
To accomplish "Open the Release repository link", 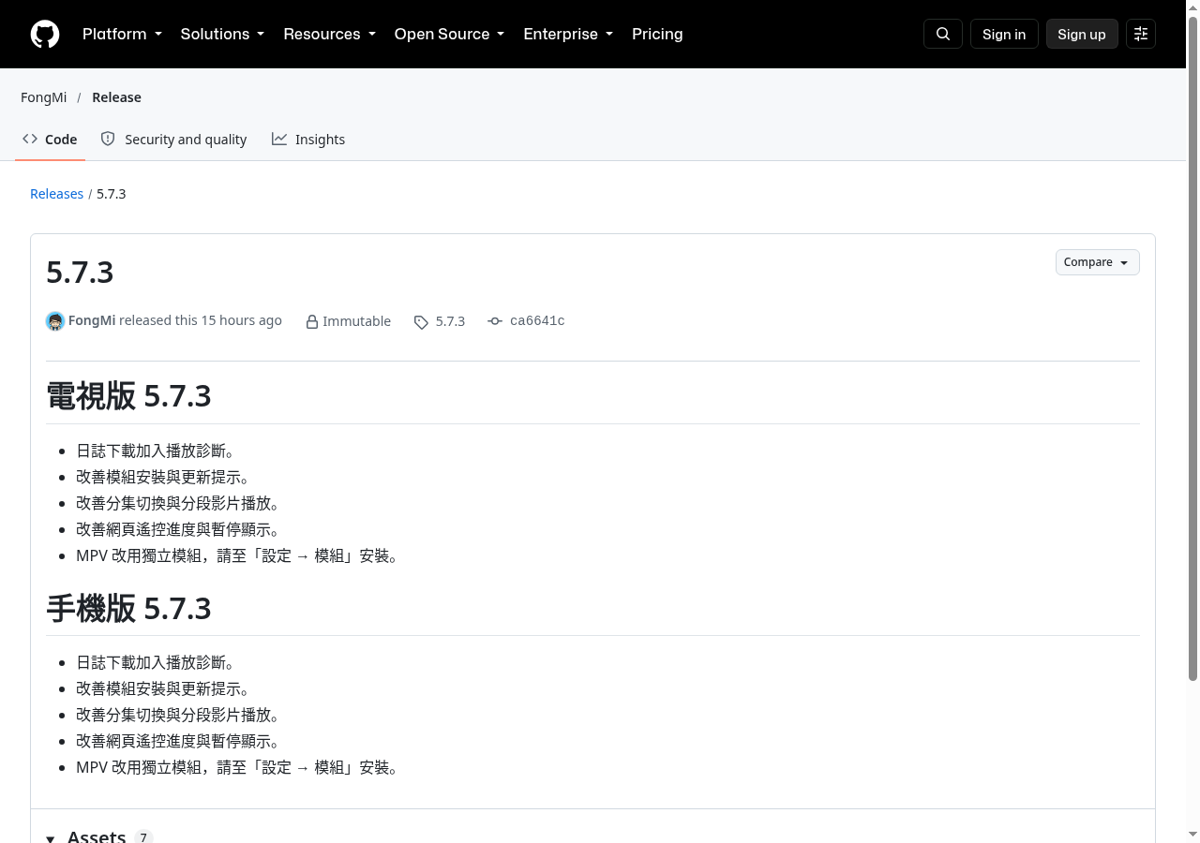I will pos(116,97).
